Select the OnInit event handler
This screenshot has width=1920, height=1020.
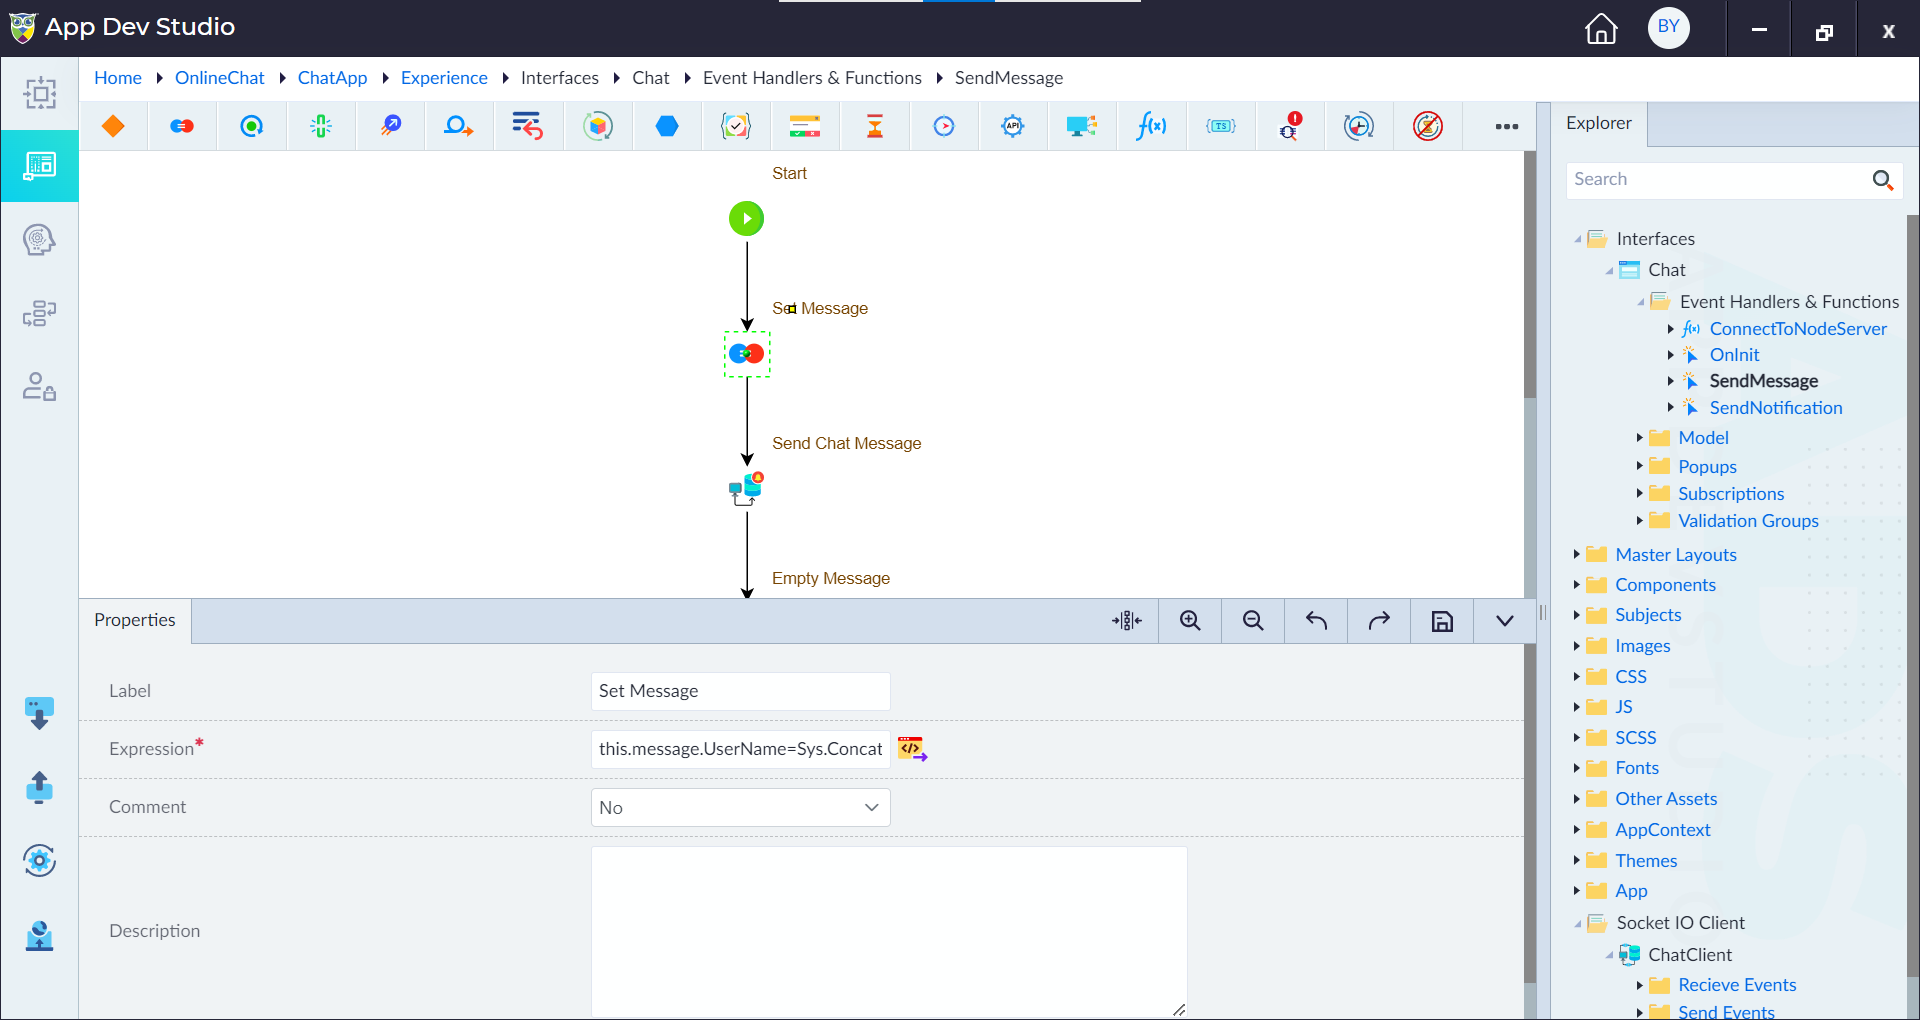point(1734,355)
